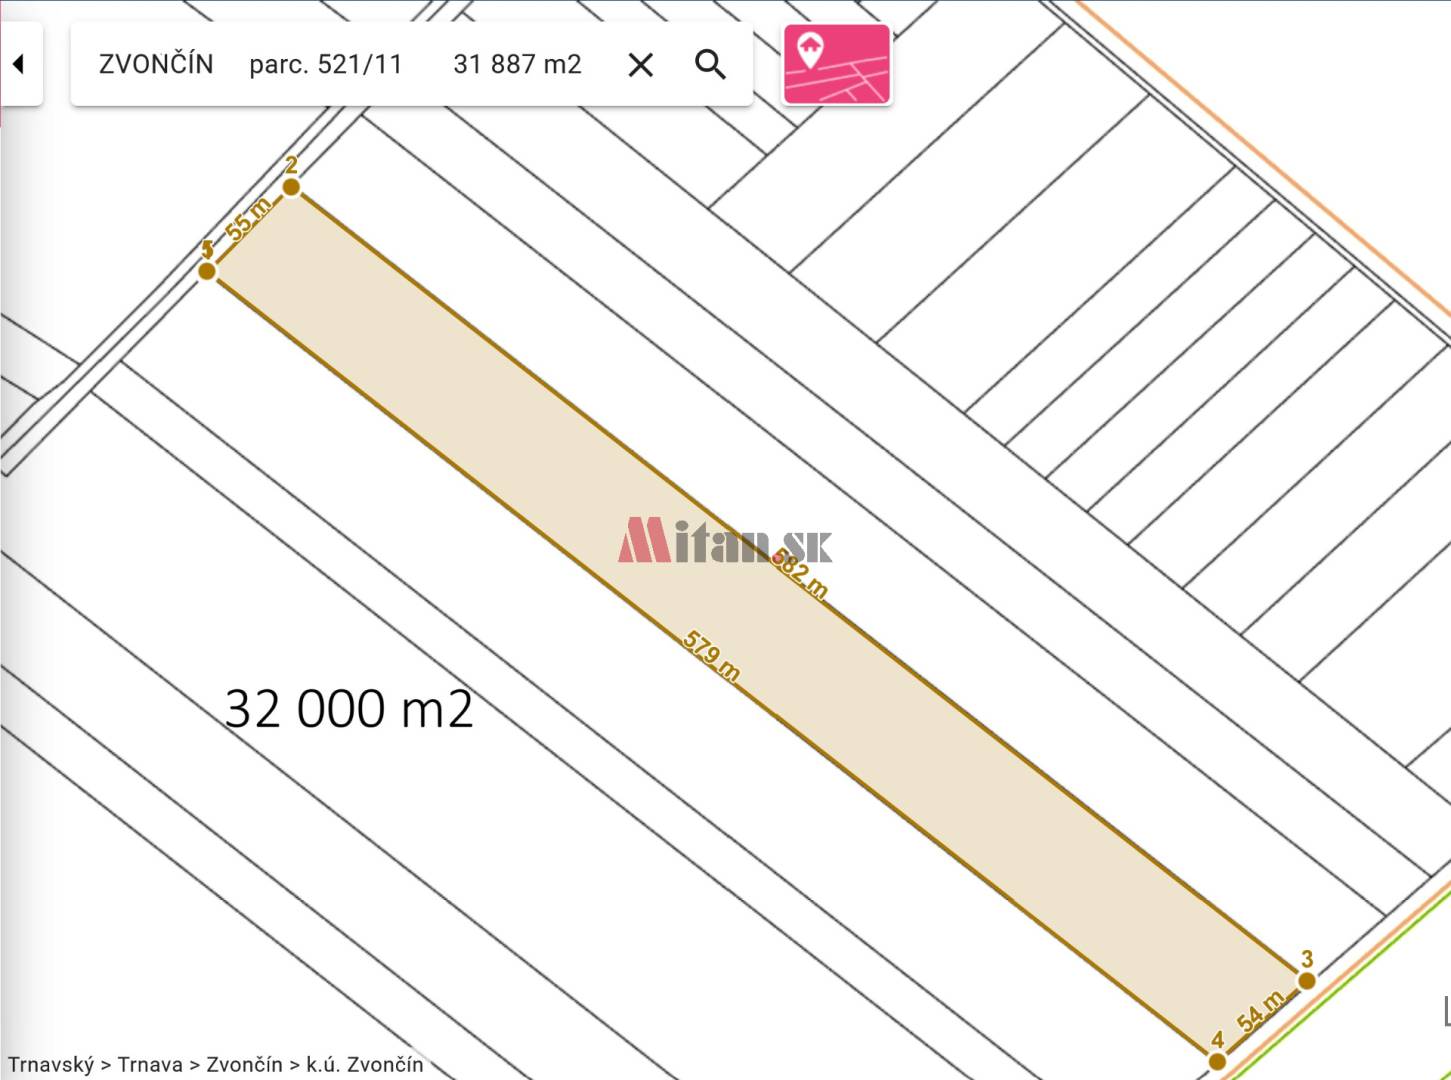Open the k.ú. Zvončín breadcrumb link
The height and width of the screenshot is (1080, 1451).
tap(365, 1065)
